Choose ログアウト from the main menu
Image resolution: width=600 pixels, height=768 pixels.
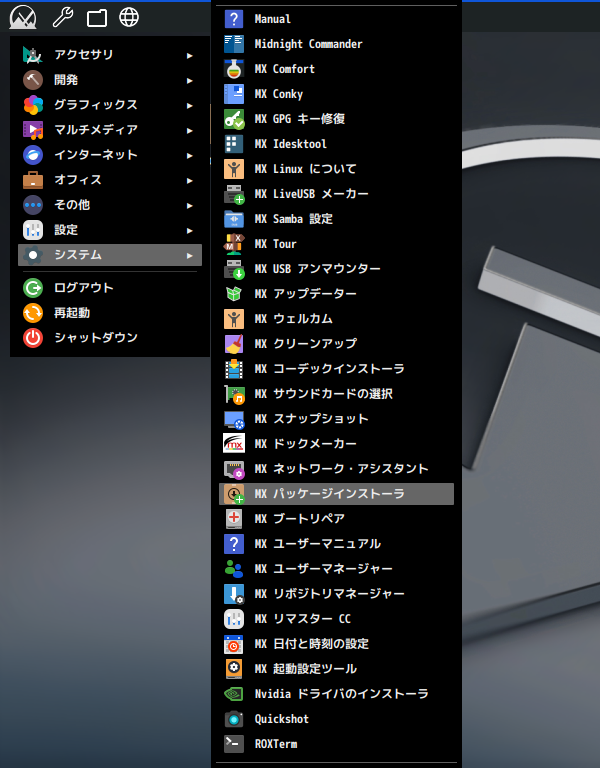pyautogui.click(x=110, y=288)
